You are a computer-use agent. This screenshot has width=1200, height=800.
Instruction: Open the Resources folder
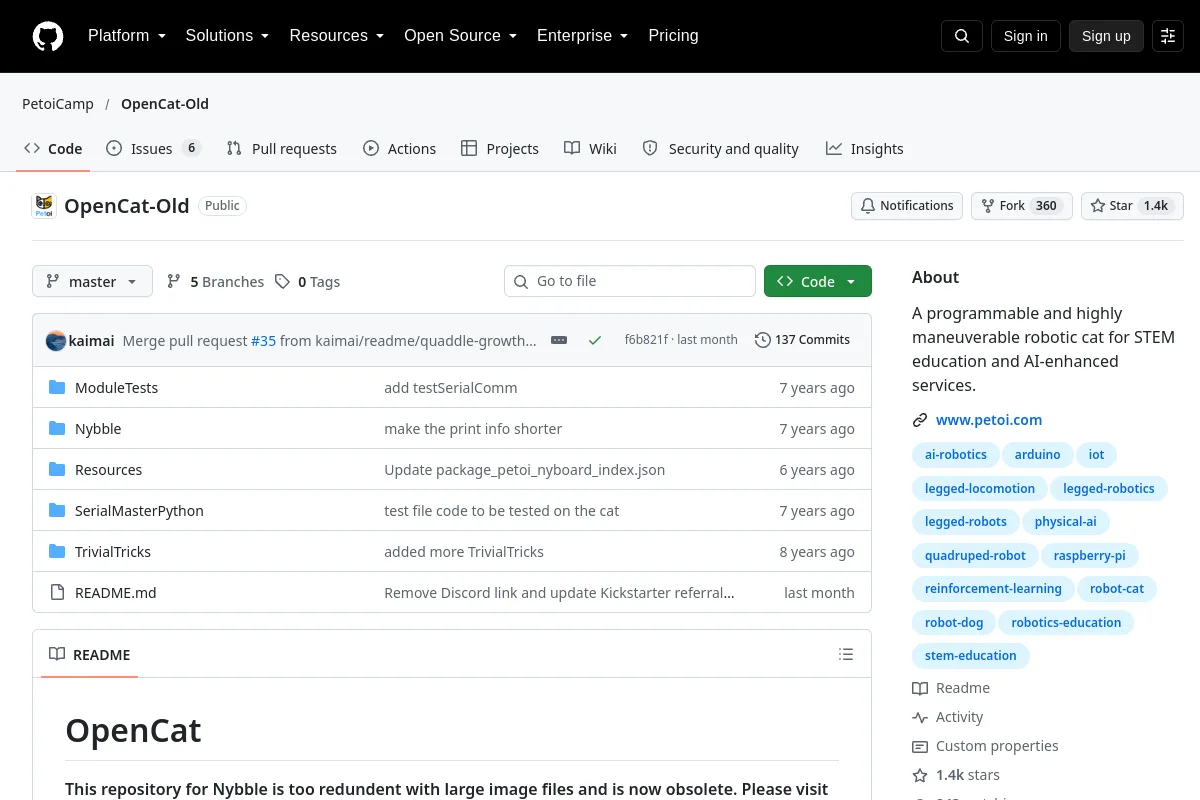pos(108,470)
